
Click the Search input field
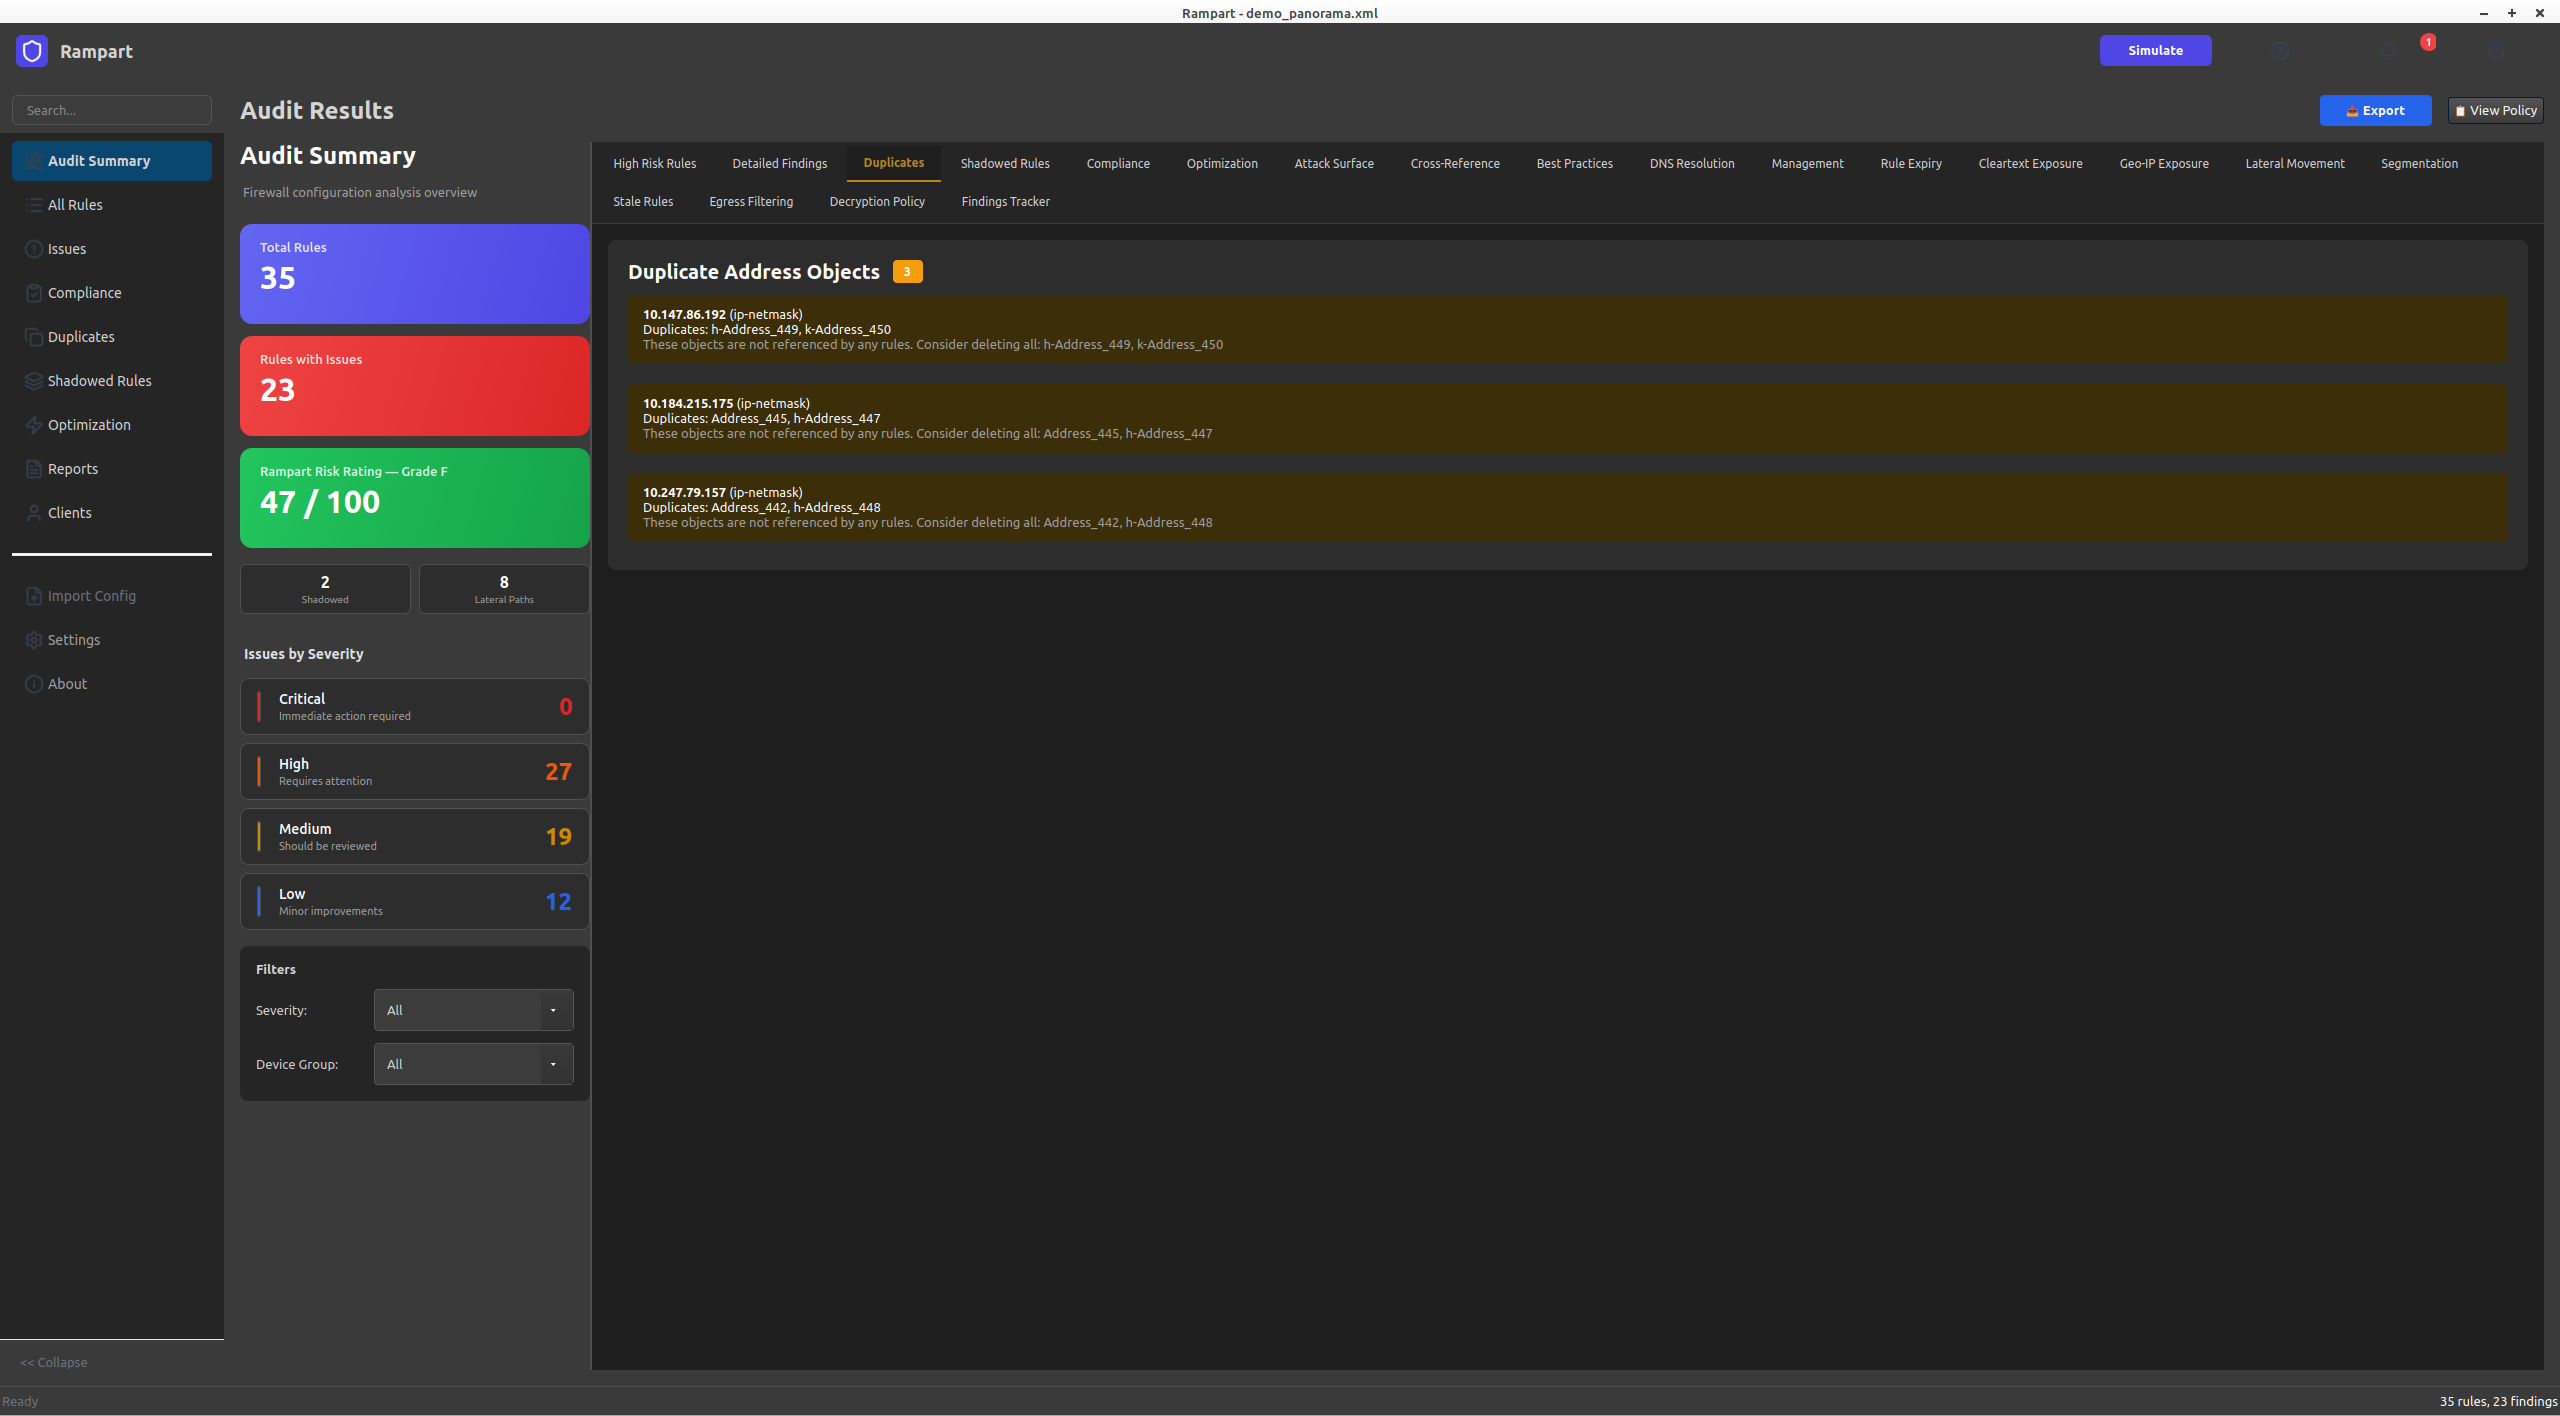coord(112,110)
